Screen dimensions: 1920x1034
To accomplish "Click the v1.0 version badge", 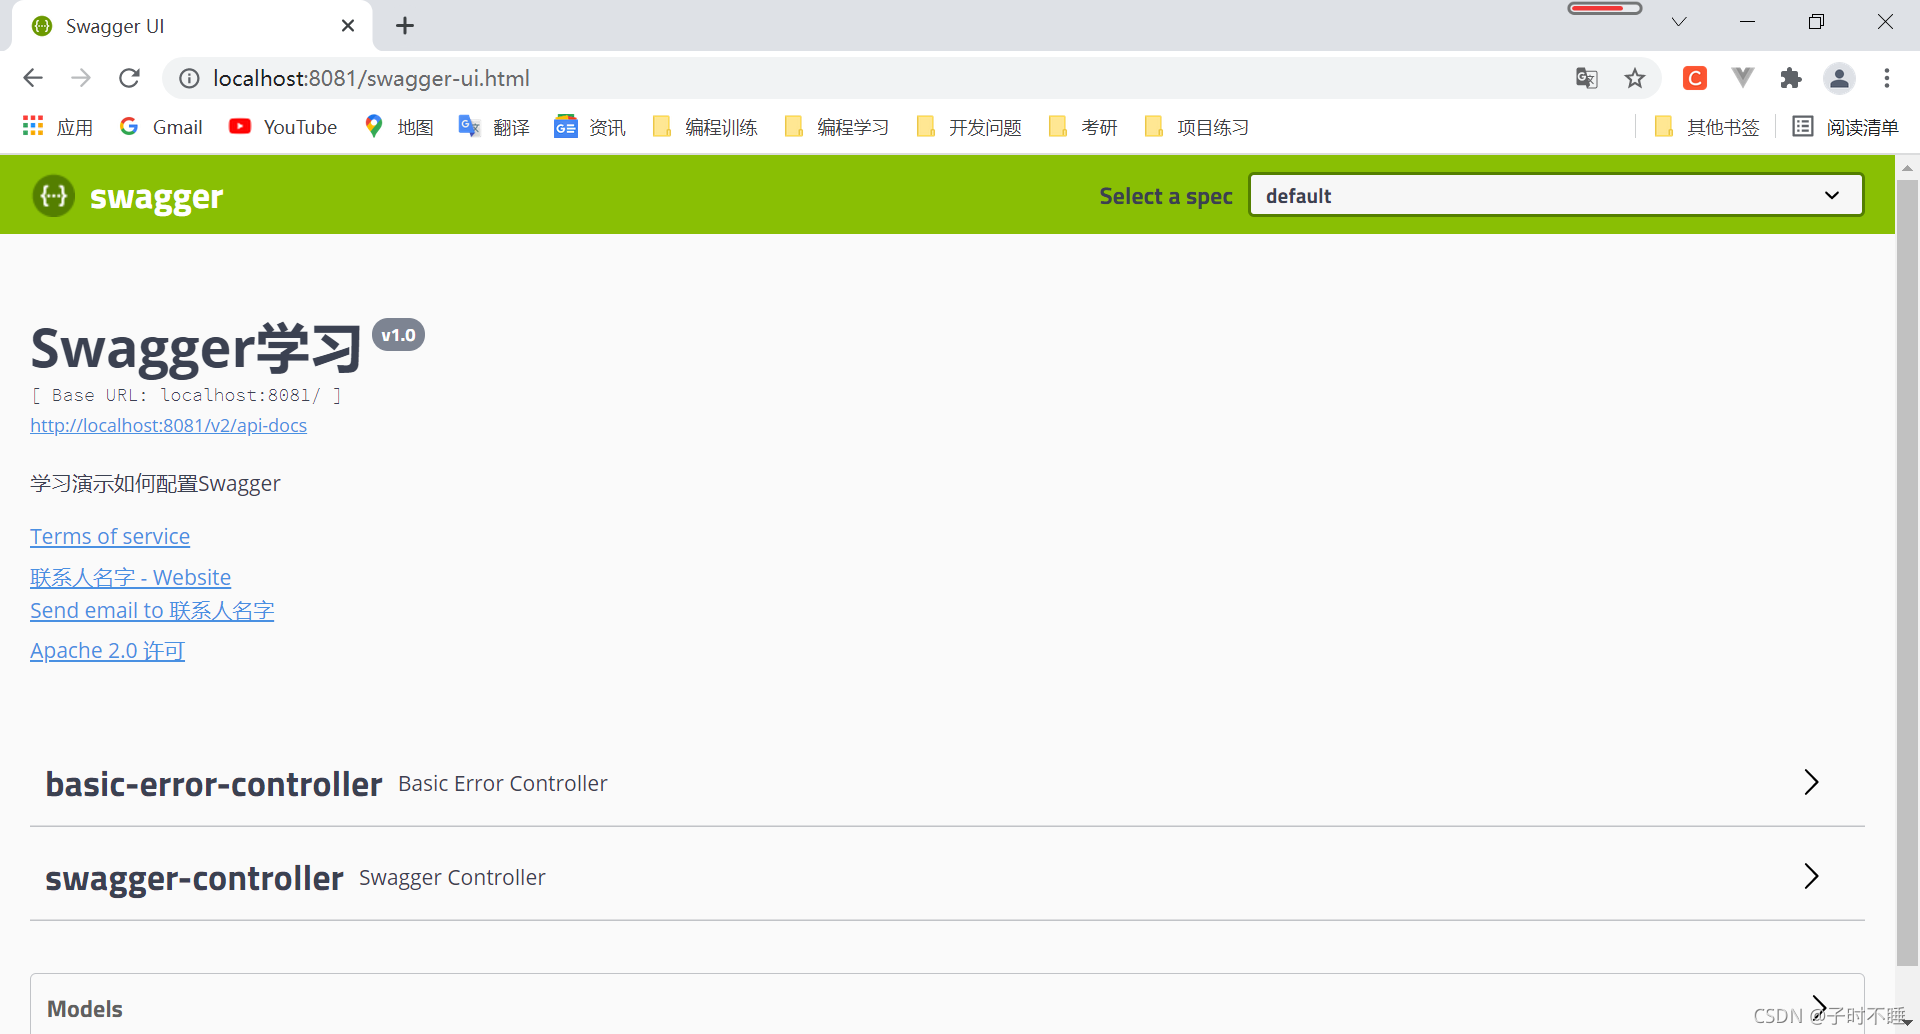I will pos(398,335).
